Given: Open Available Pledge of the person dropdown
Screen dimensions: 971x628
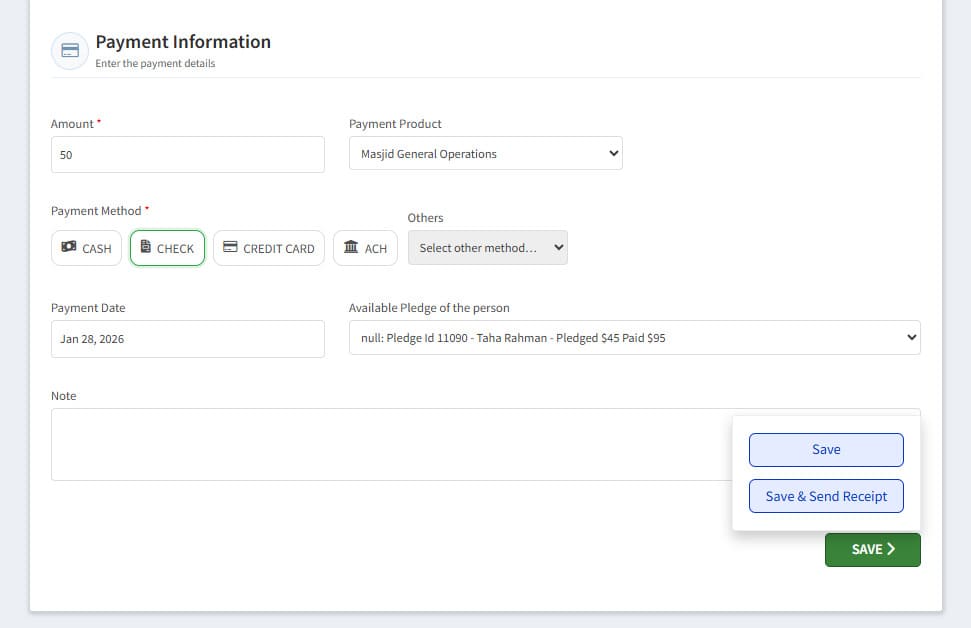Looking at the screenshot, I should pos(635,338).
